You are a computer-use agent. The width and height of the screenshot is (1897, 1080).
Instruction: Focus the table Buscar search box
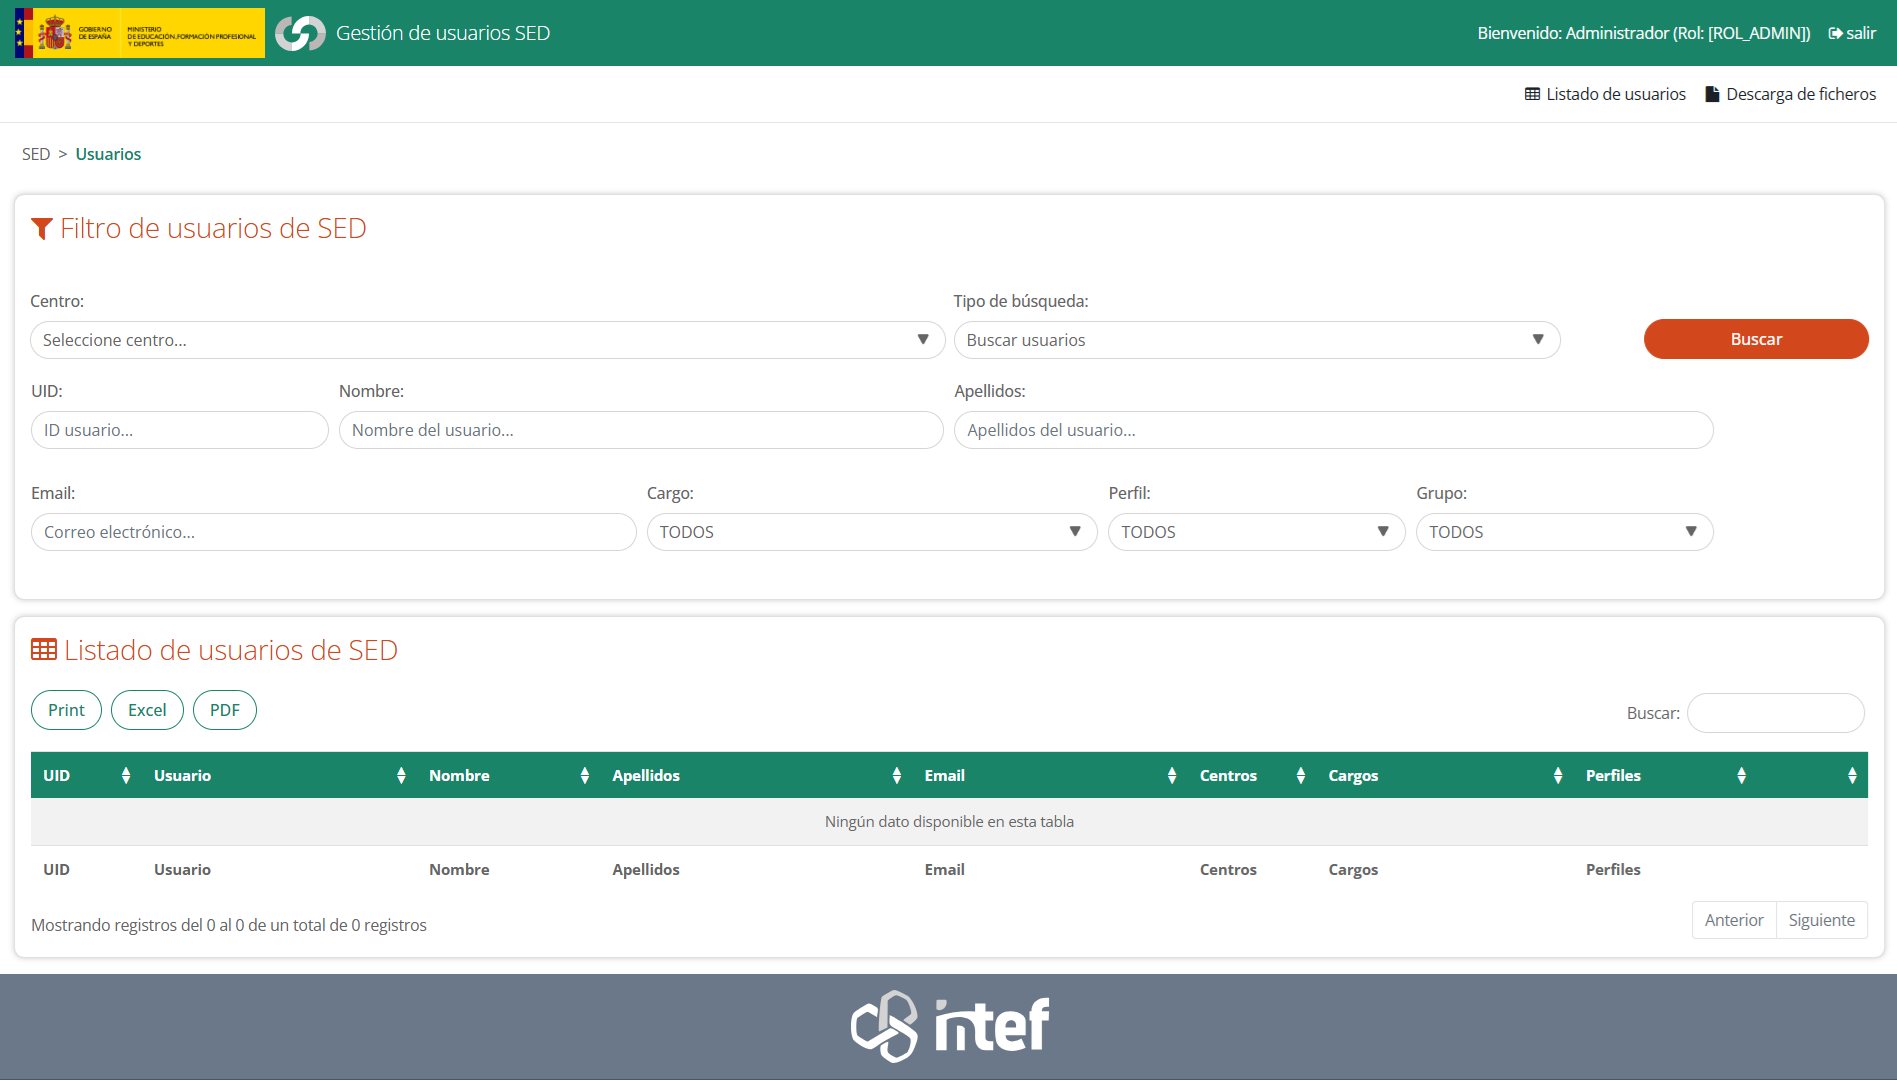(x=1776, y=713)
